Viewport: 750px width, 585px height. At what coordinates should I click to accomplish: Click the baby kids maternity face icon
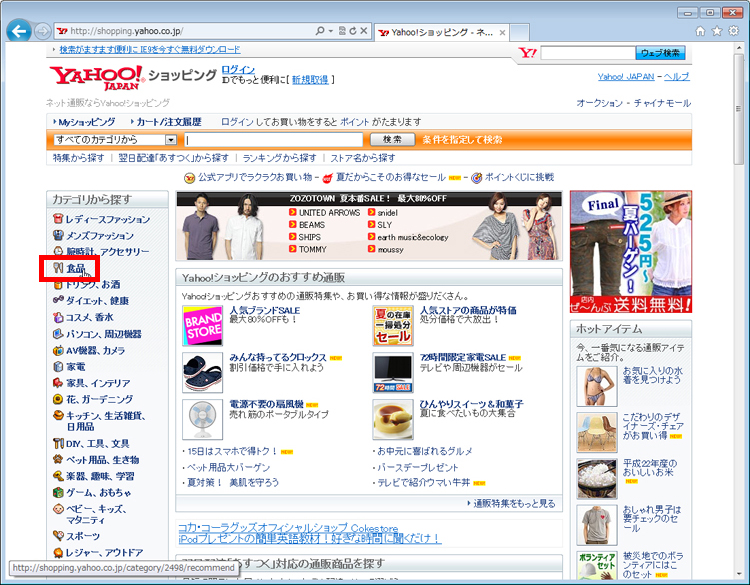(58, 508)
